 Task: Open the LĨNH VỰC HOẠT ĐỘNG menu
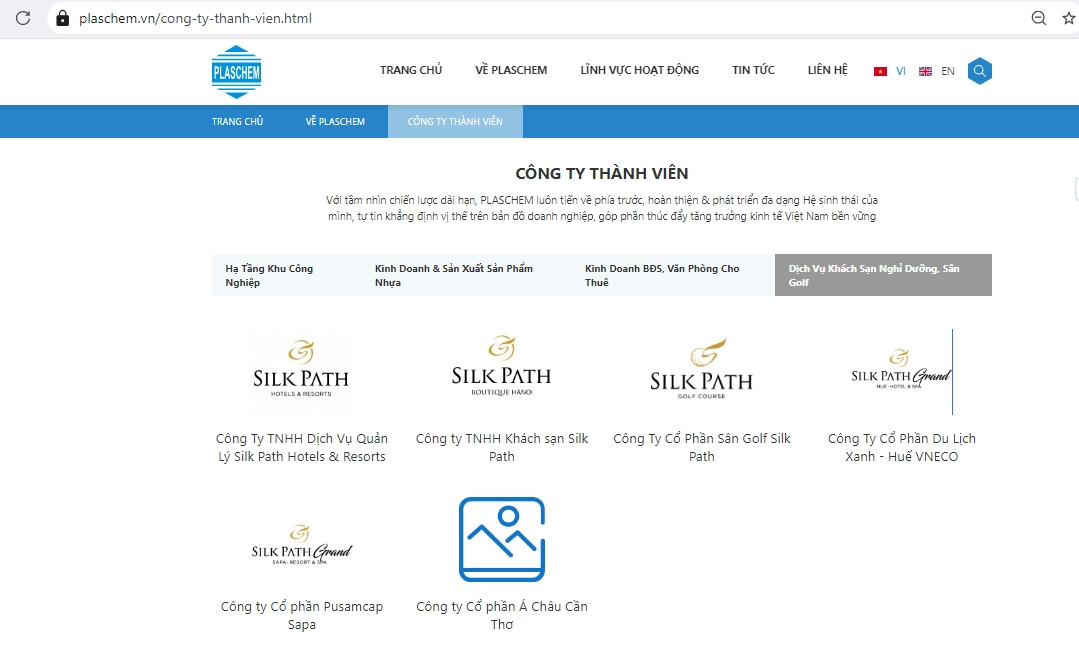coord(639,70)
